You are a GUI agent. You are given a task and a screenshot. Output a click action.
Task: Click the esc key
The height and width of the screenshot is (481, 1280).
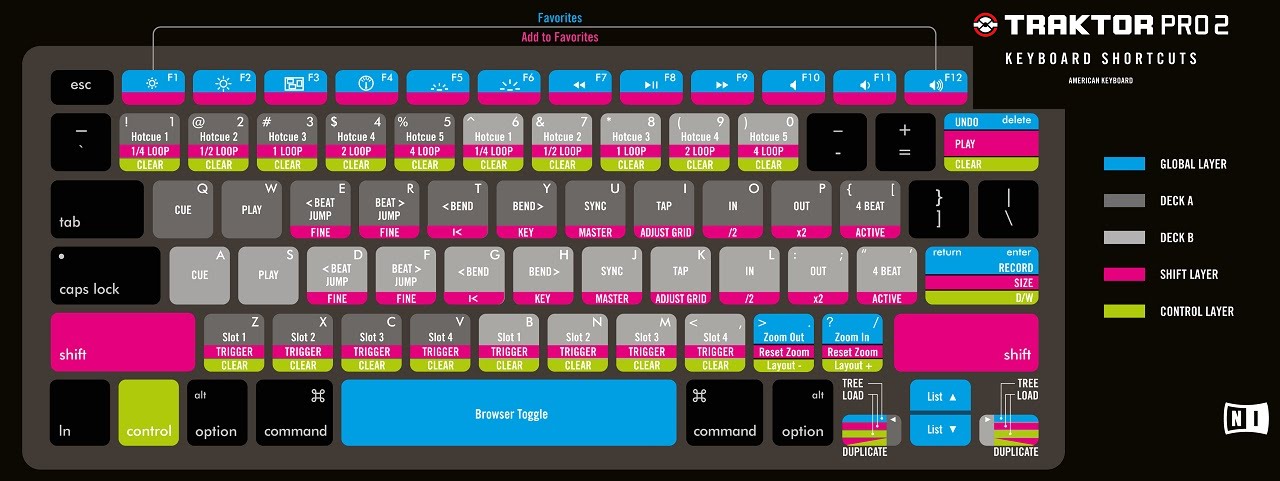click(82, 87)
